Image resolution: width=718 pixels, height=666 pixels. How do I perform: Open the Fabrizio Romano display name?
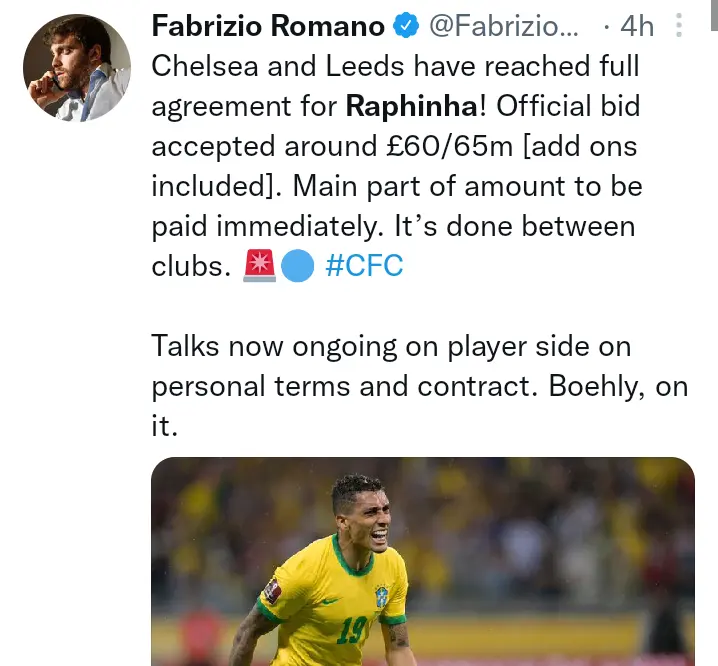[x=268, y=27]
